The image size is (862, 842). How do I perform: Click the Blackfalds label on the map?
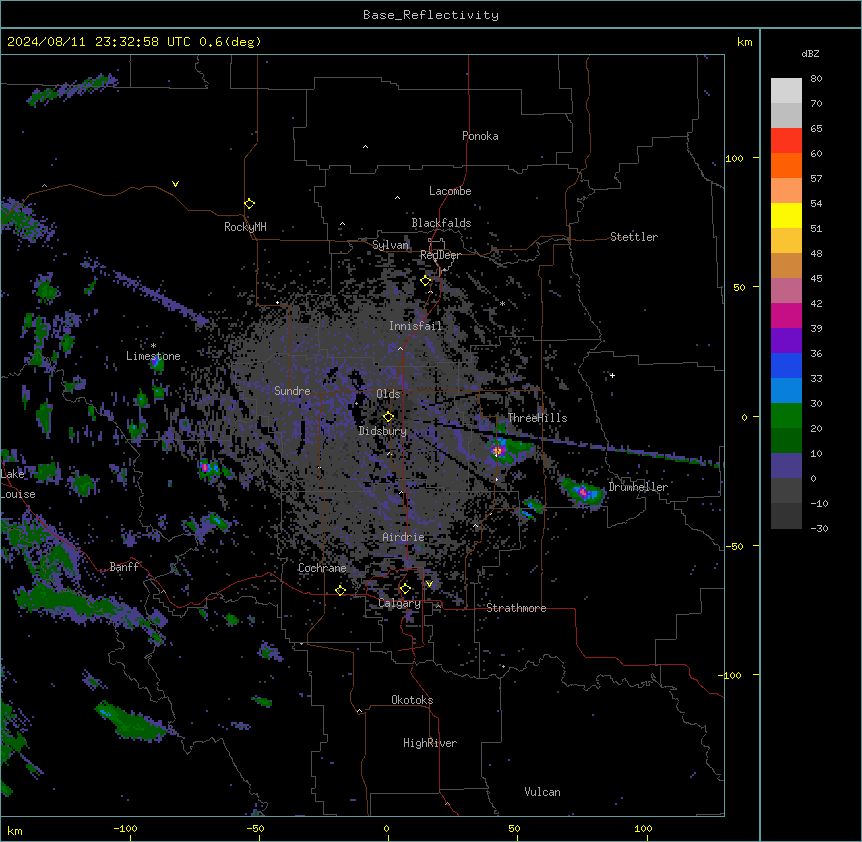click(x=441, y=223)
